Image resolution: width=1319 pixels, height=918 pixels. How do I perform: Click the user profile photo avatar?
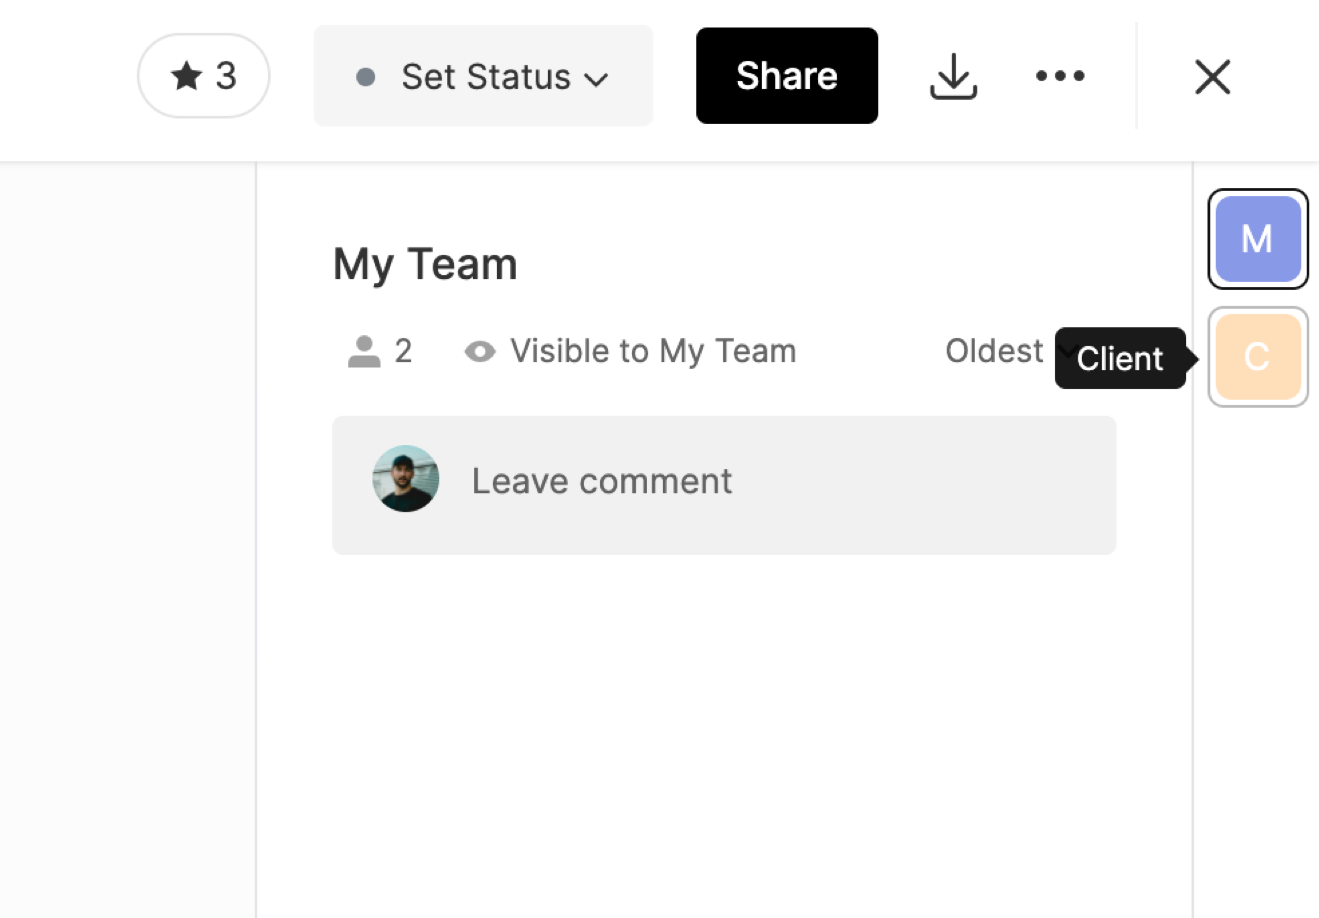406,479
